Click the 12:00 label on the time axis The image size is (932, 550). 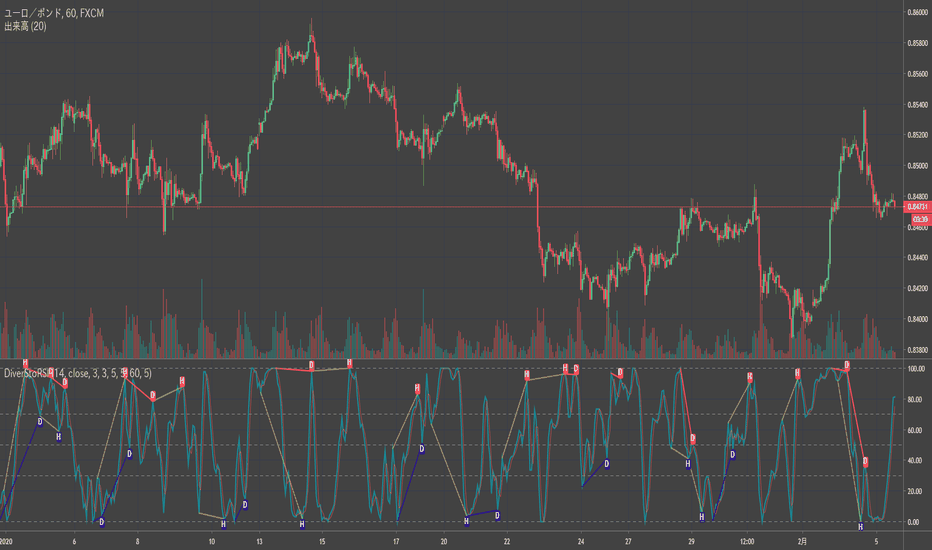click(x=747, y=542)
